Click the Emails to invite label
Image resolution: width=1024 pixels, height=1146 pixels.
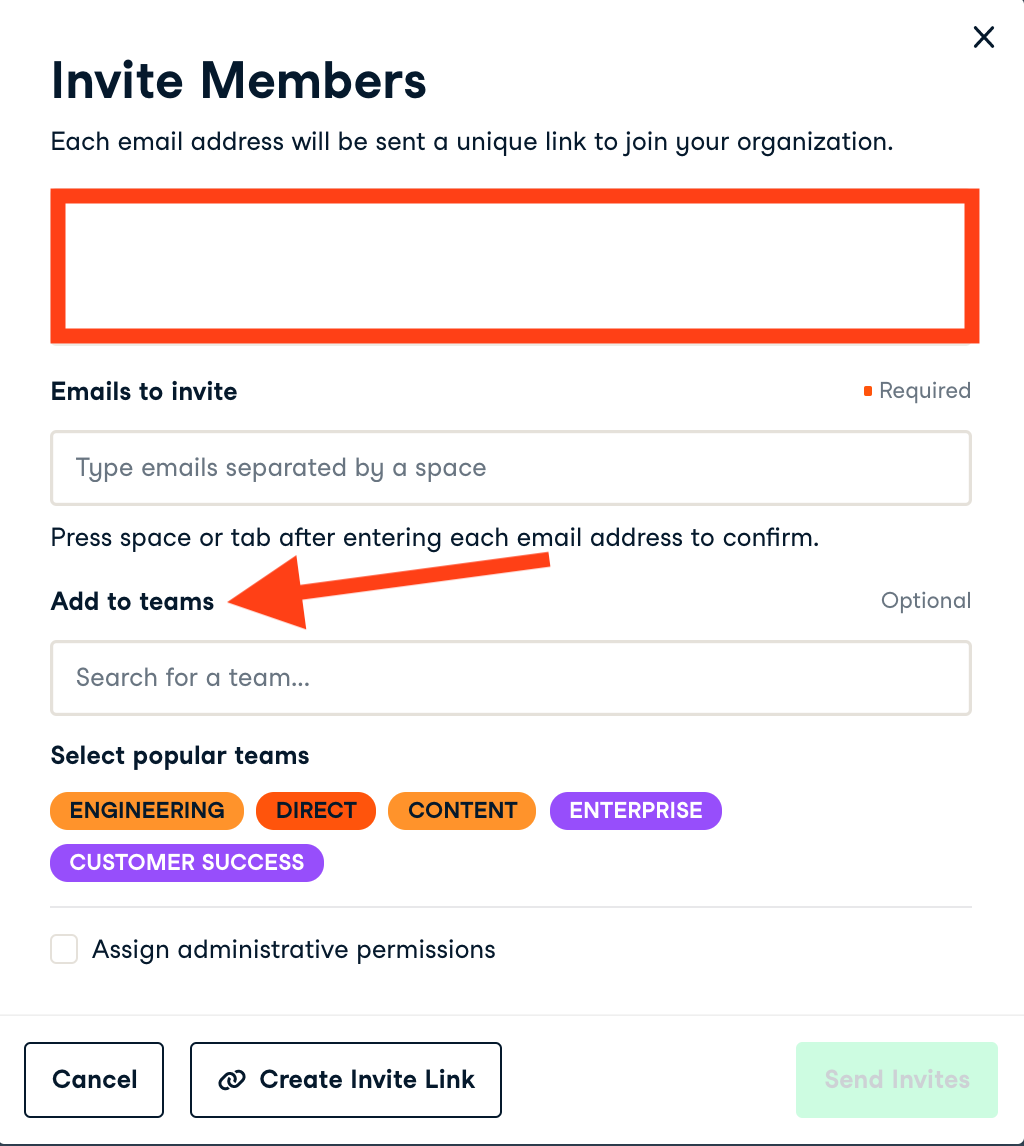(144, 391)
